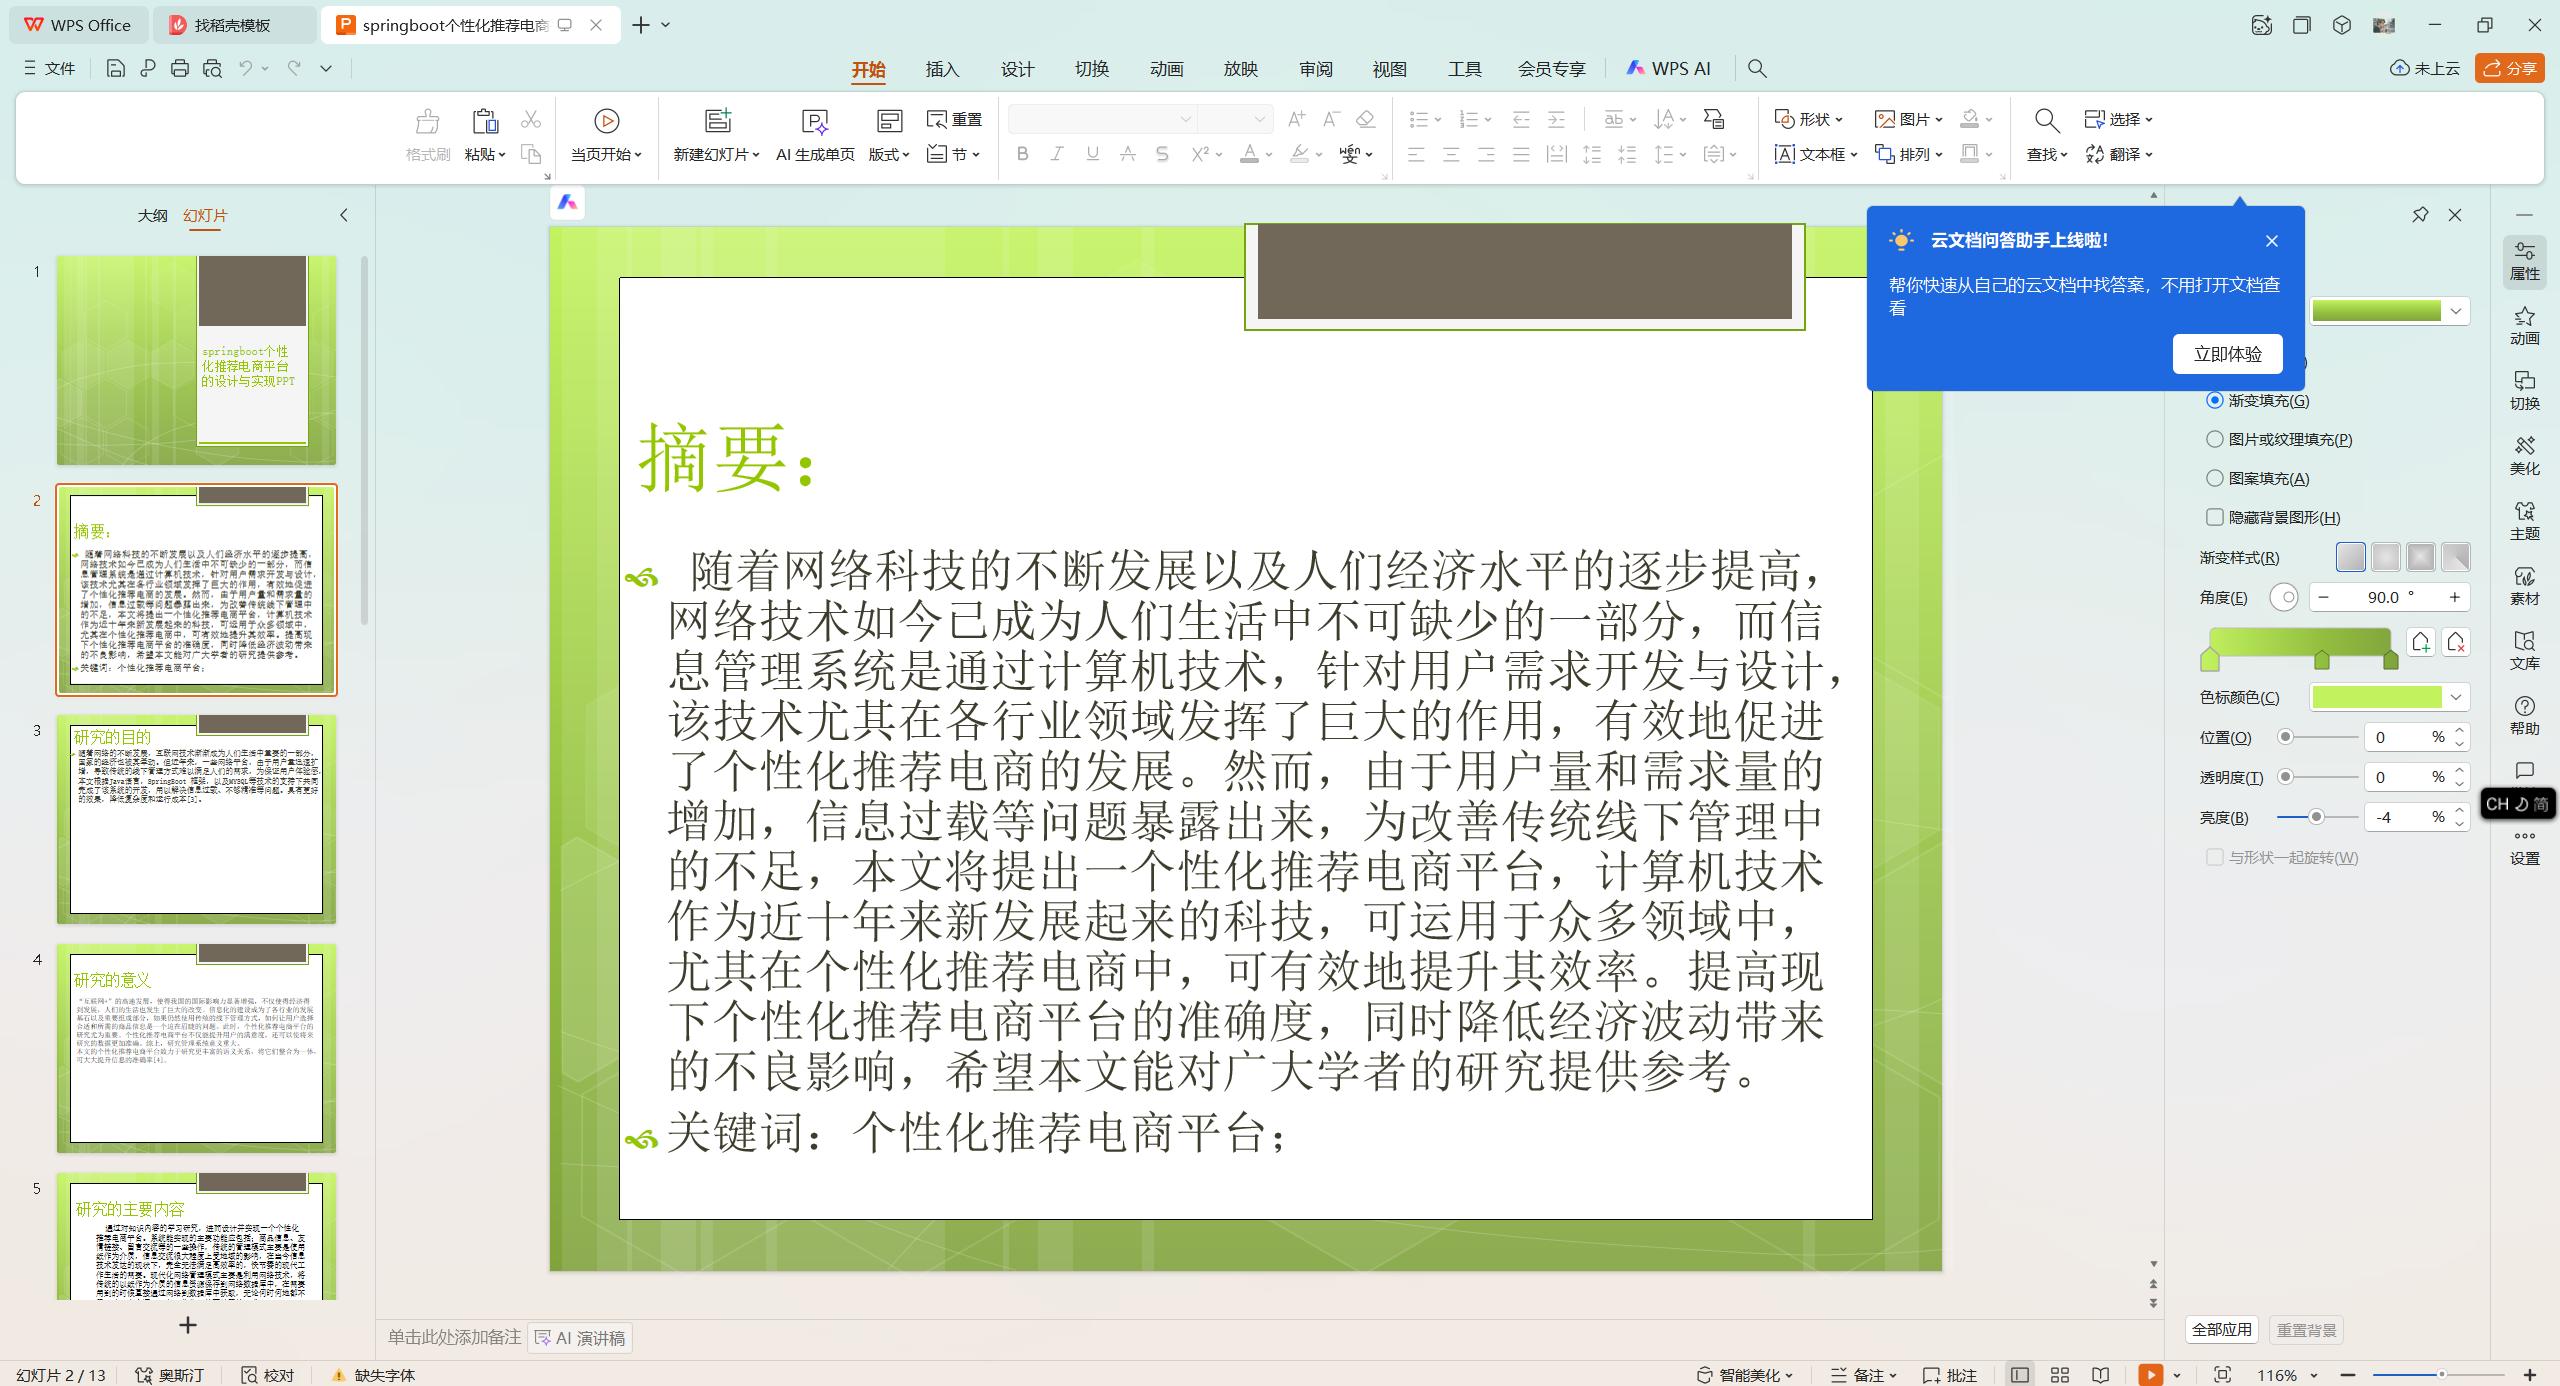
Task: Click the 全部应用 button
Action: point(2222,1329)
